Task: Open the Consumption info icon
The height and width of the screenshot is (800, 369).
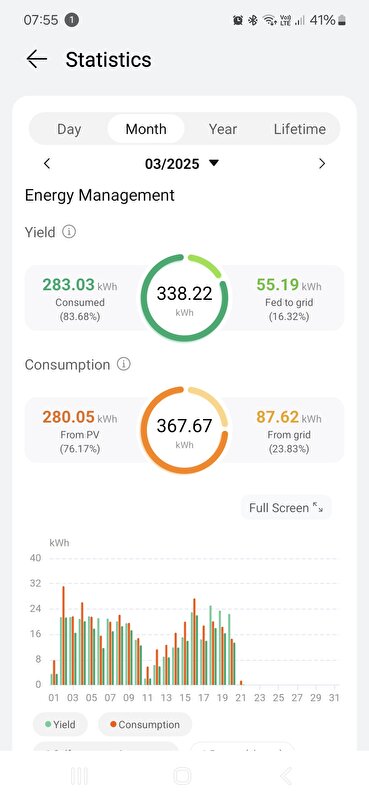Action: pyautogui.click(x=124, y=364)
